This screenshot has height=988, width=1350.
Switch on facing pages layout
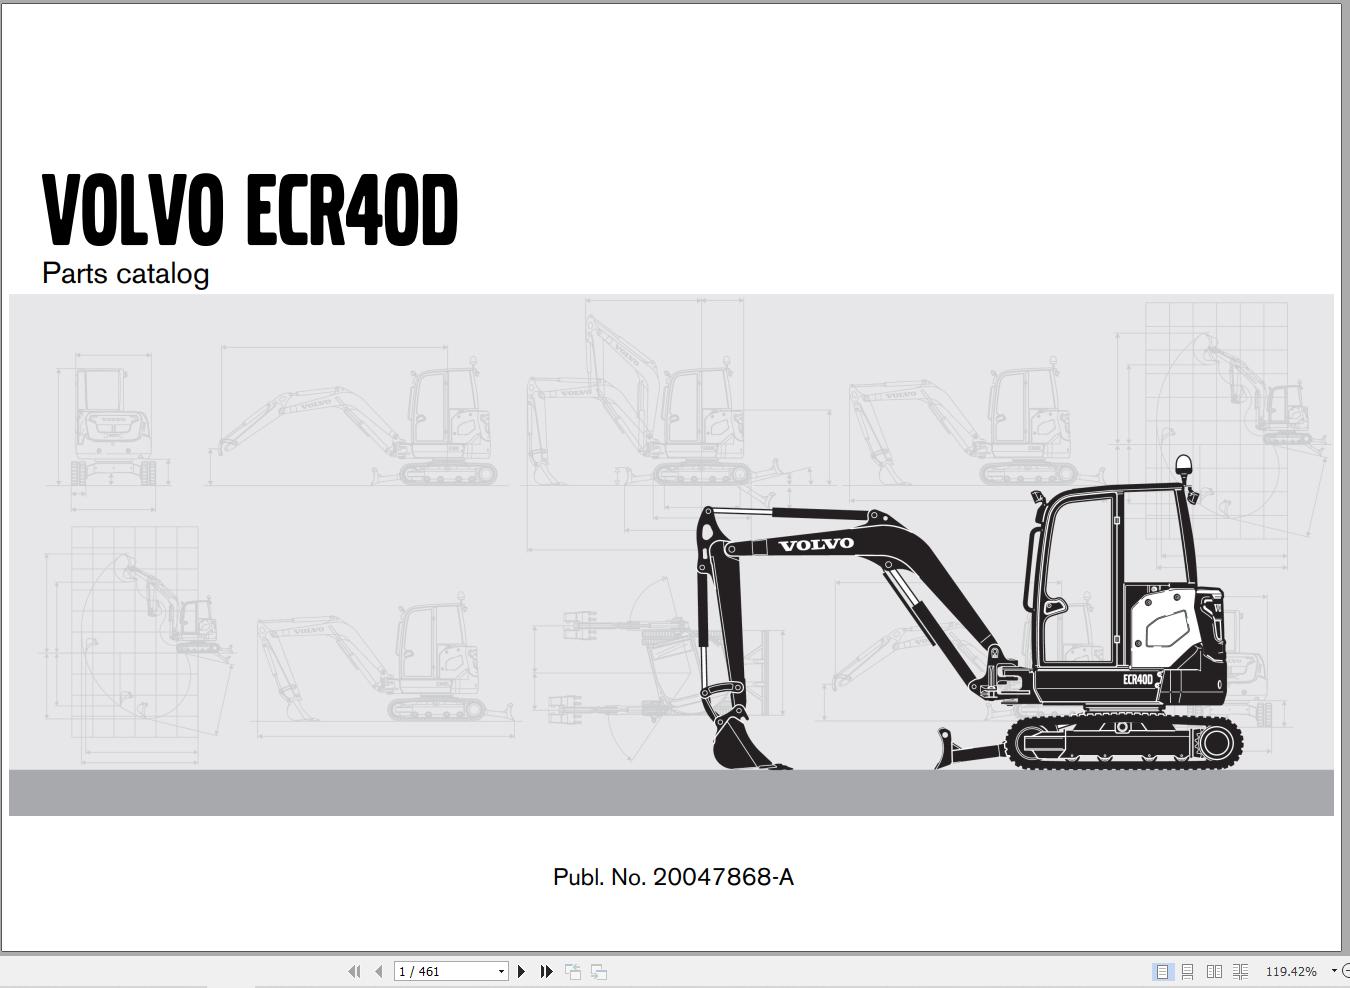(1216, 970)
